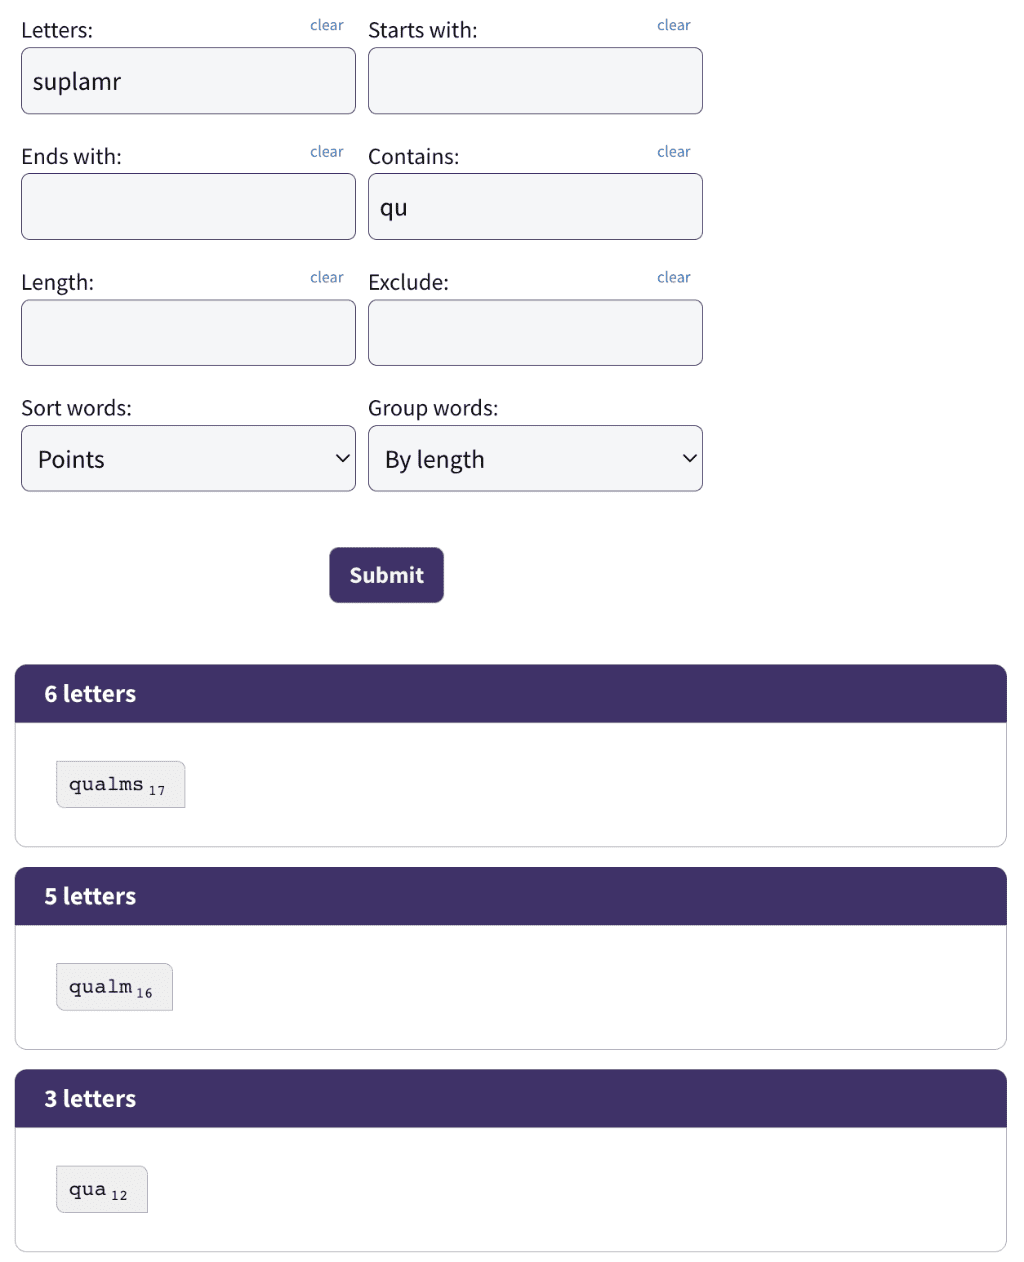Clear the Exclude field
Viewport: 1024px width, 1262px height.
pyautogui.click(x=673, y=277)
